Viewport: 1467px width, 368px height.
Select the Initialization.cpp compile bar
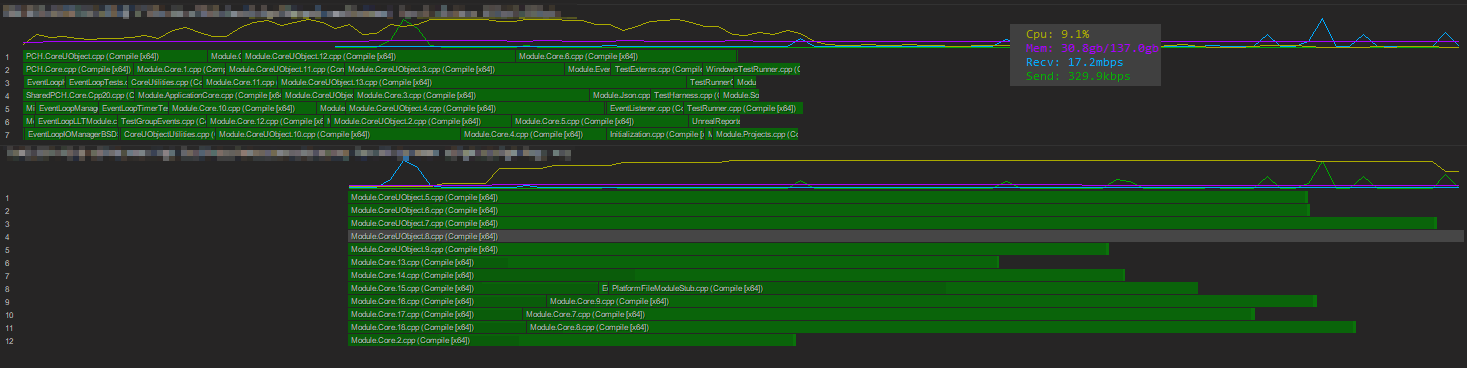[x=655, y=134]
